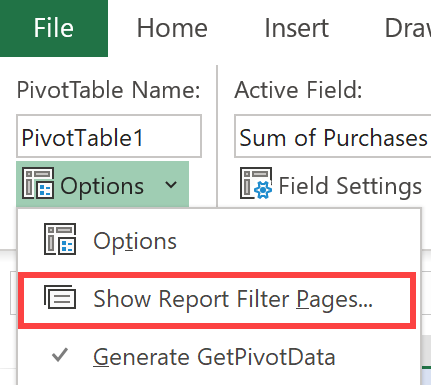Screen dimensions: 431x385
Task: Click the Active Field label
Action: (x=298, y=90)
